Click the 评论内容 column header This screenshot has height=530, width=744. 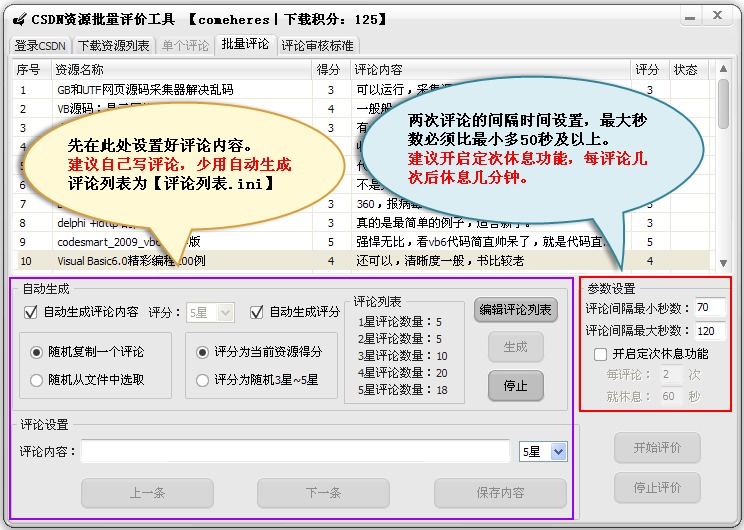[491, 70]
